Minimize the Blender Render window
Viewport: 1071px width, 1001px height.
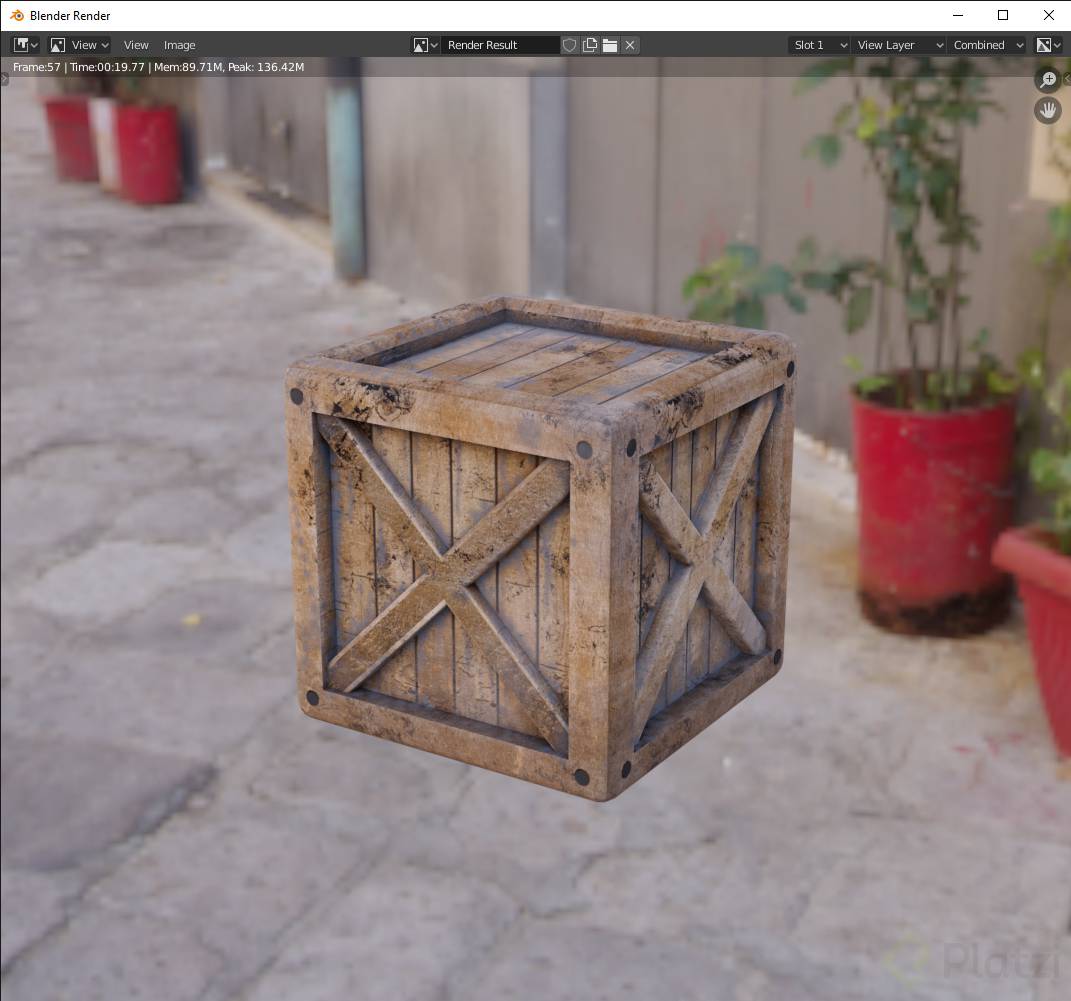pyautogui.click(x=957, y=15)
